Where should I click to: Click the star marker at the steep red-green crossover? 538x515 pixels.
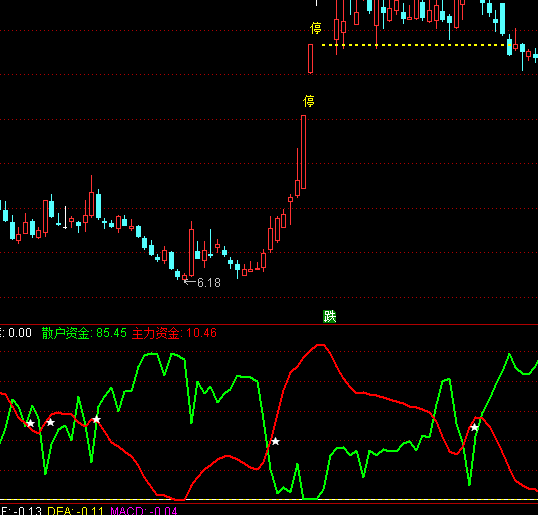(275, 442)
